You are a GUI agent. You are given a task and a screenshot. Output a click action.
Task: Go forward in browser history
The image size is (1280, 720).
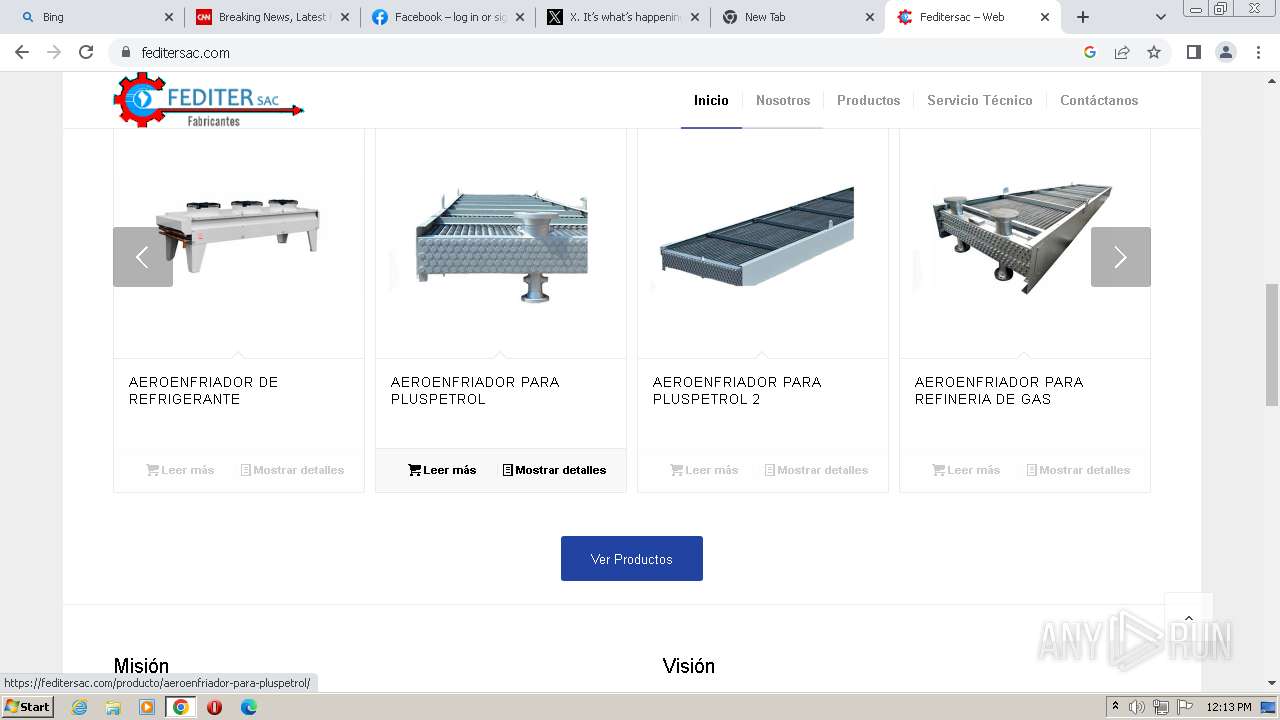54,52
